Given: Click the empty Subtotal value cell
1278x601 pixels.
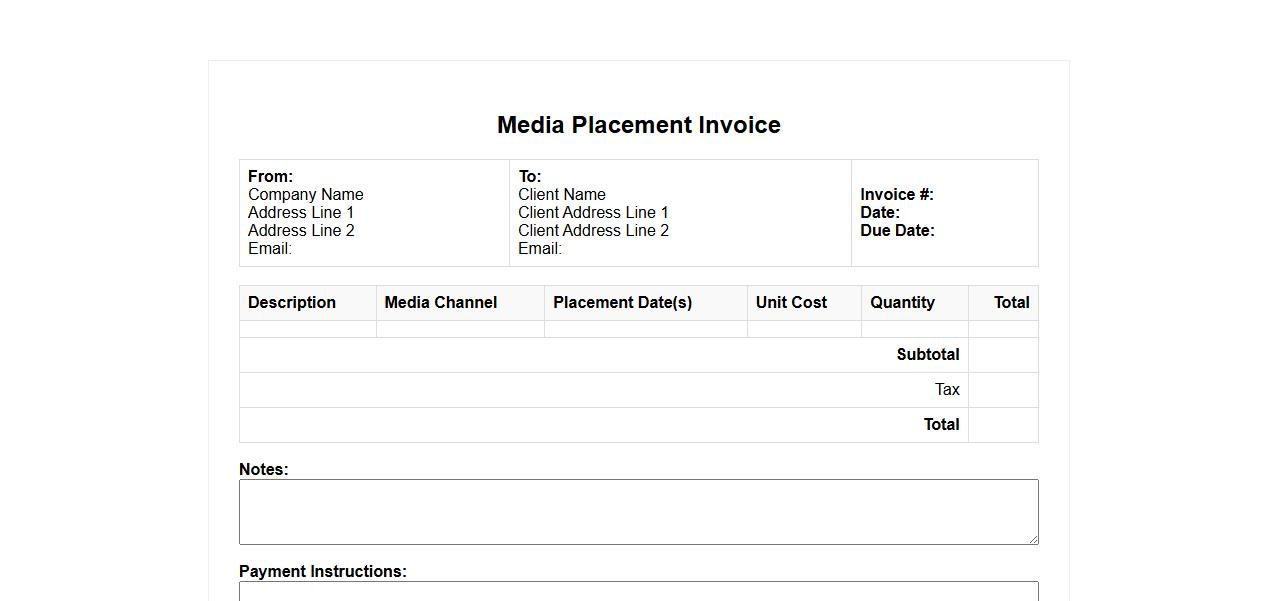Looking at the screenshot, I should (1003, 355).
